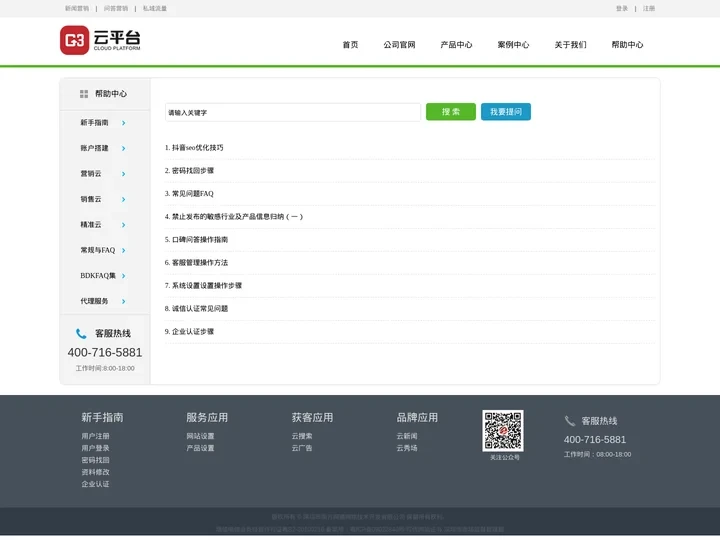
Task: Click the 帮助中心 grid icon in sidebar
Action: coord(84,94)
